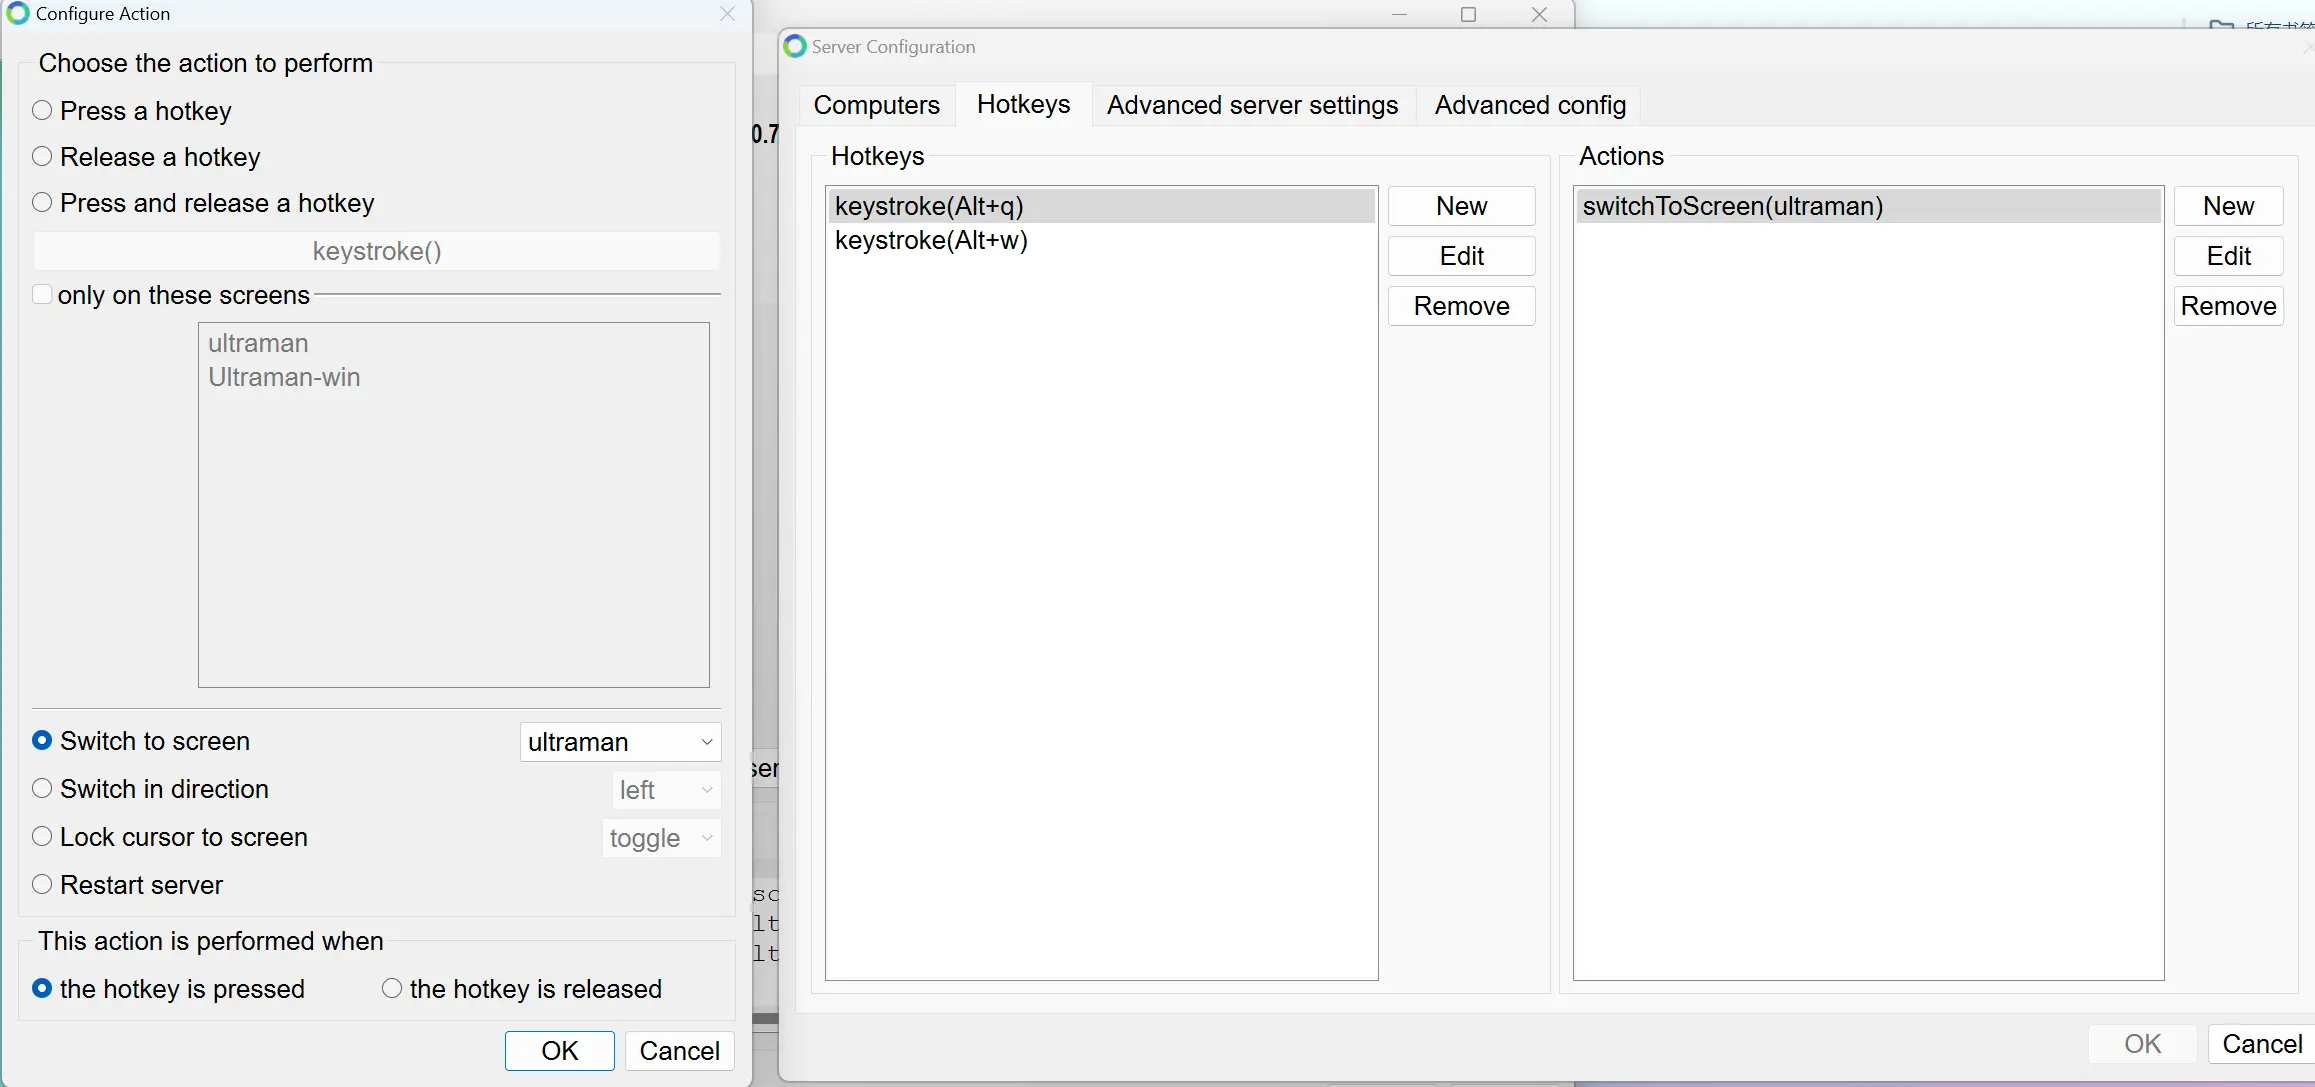Screen dimensions: 2315x1087
Task: Switch to the Computers tab
Action: (x=877, y=105)
